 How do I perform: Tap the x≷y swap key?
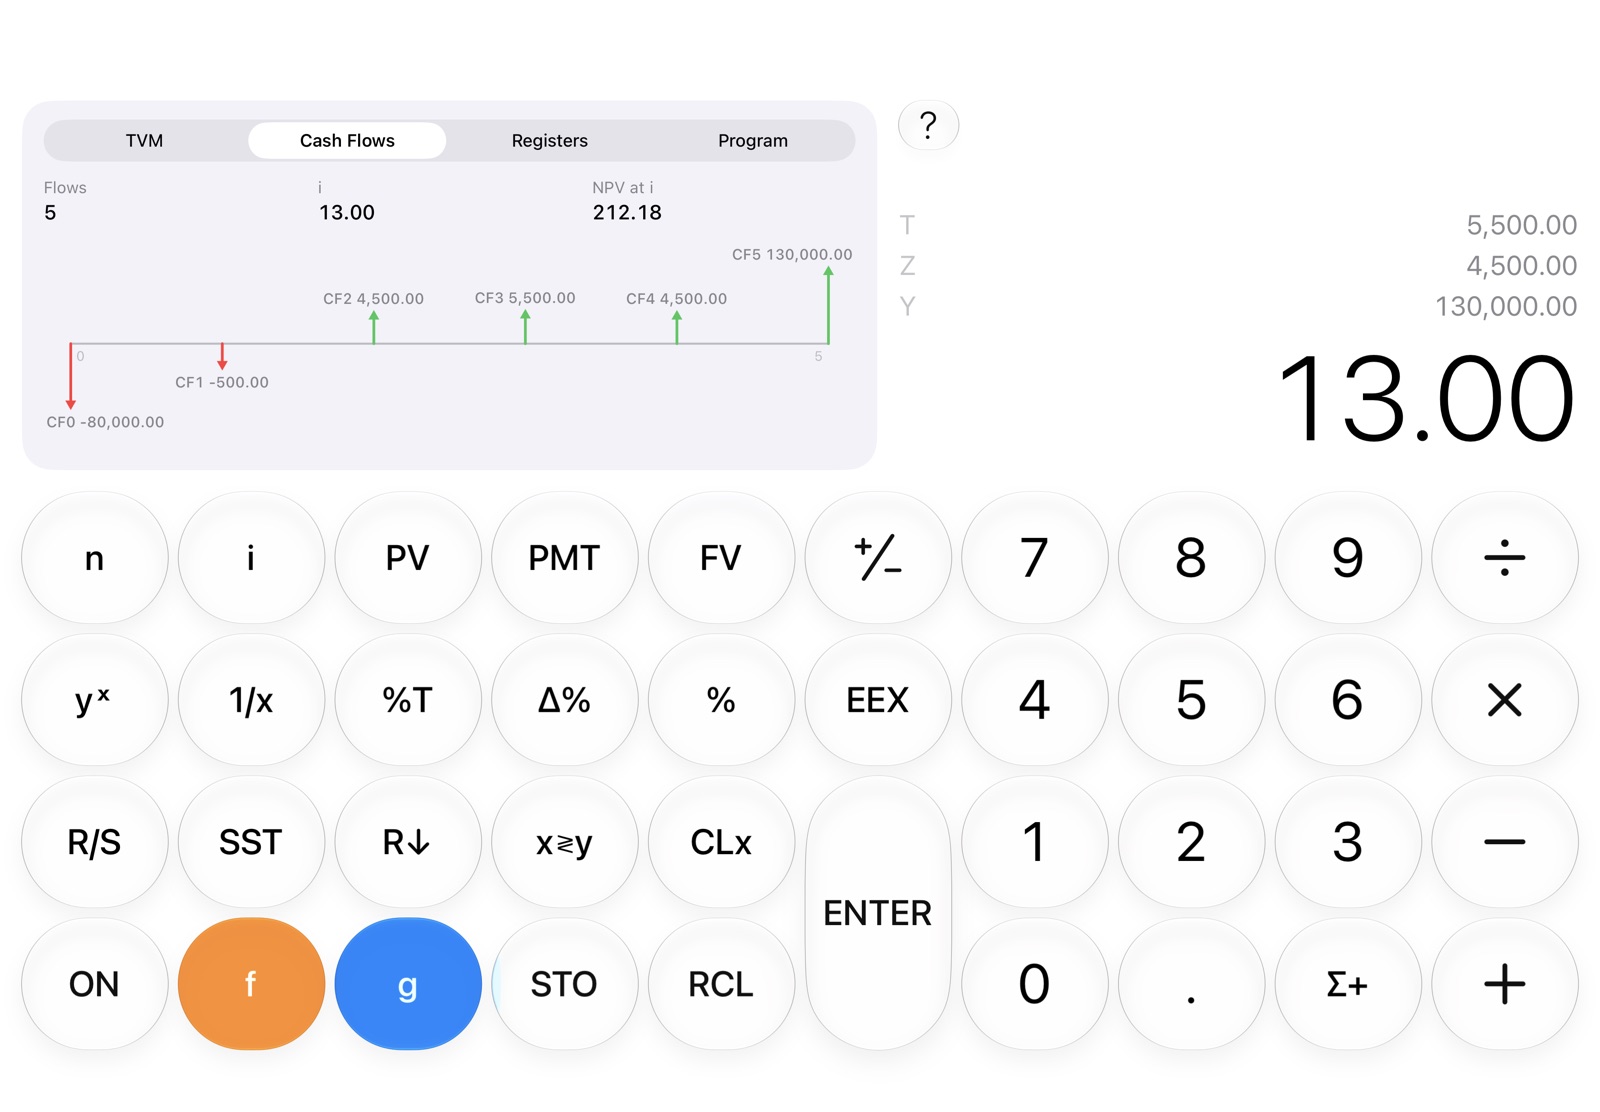point(564,842)
